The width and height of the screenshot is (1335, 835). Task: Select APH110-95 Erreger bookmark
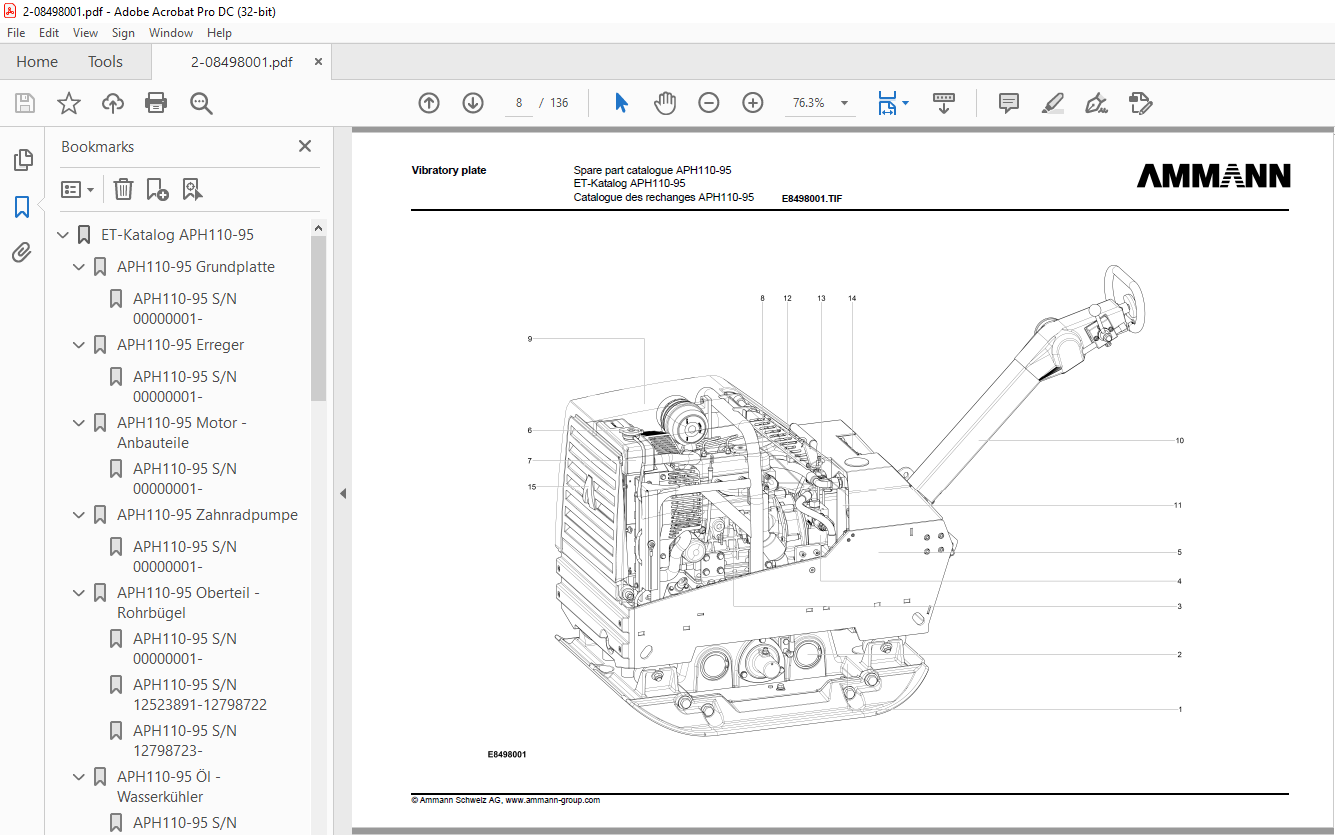pyautogui.click(x=180, y=345)
